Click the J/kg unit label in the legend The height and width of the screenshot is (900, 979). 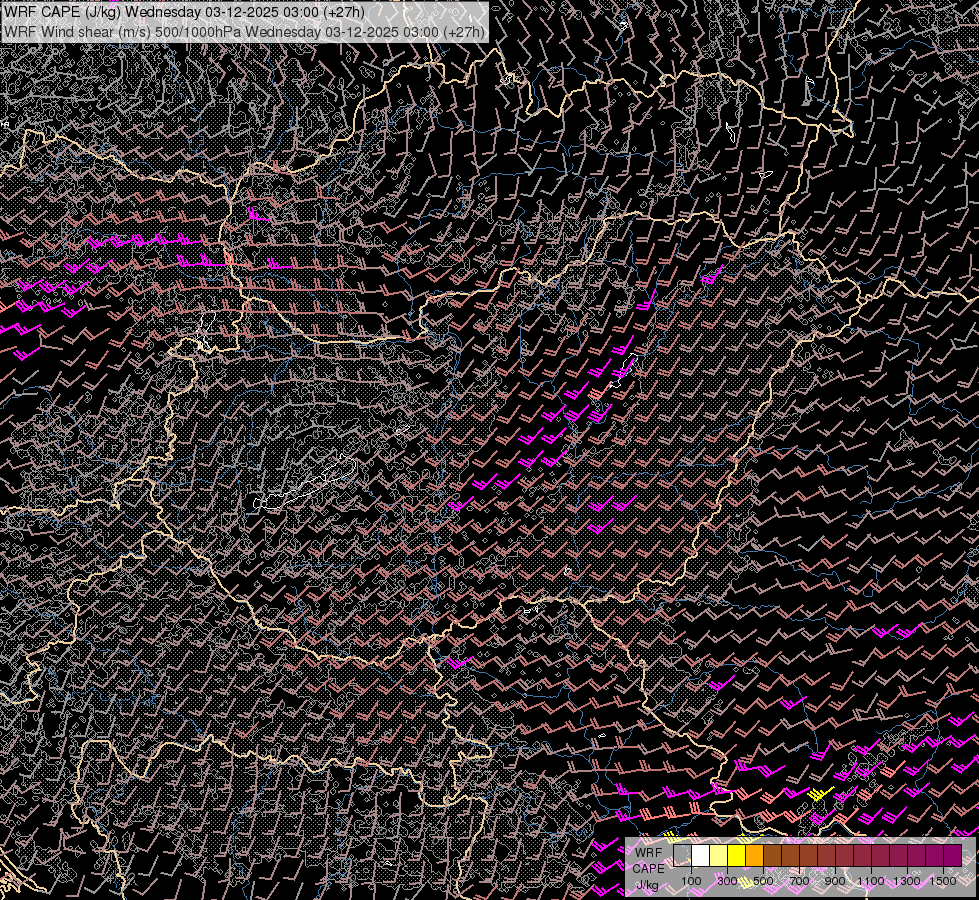point(647,885)
